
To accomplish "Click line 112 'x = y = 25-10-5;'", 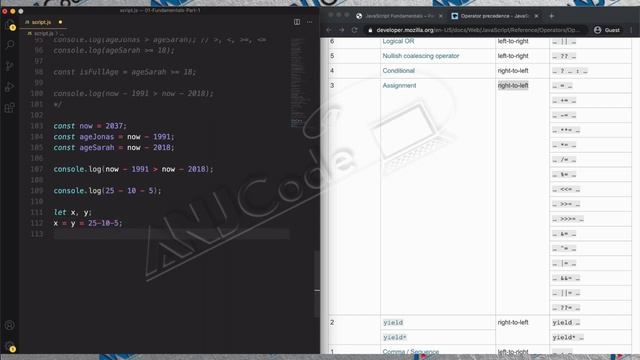I will (x=88, y=223).
